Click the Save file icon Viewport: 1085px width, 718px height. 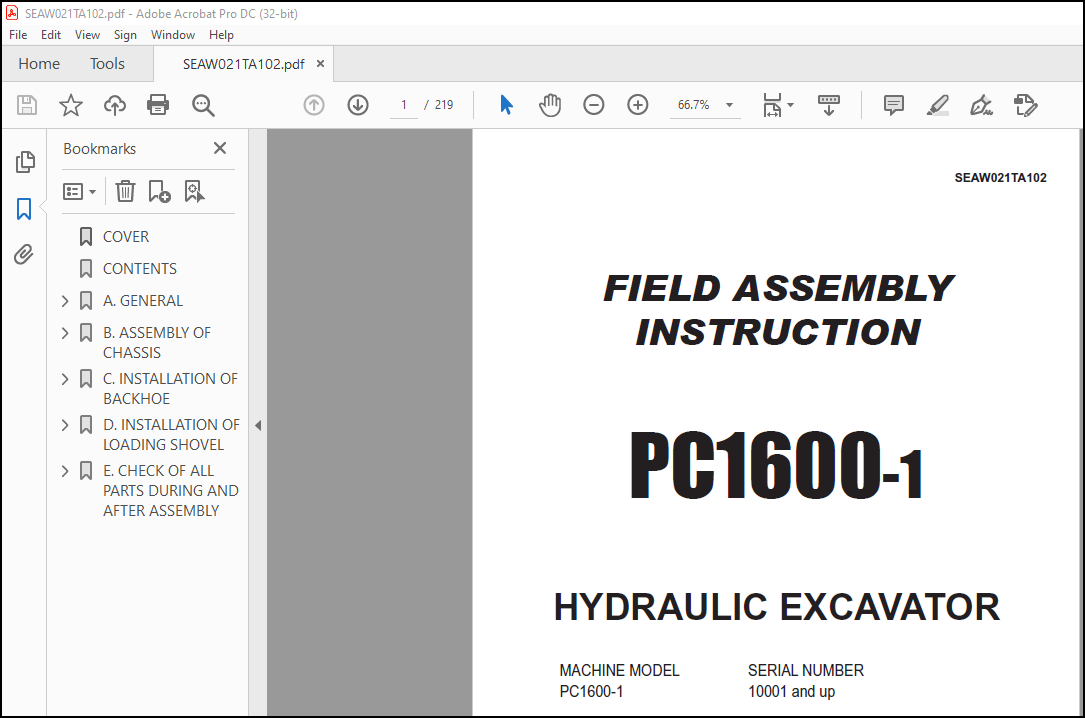click(27, 105)
